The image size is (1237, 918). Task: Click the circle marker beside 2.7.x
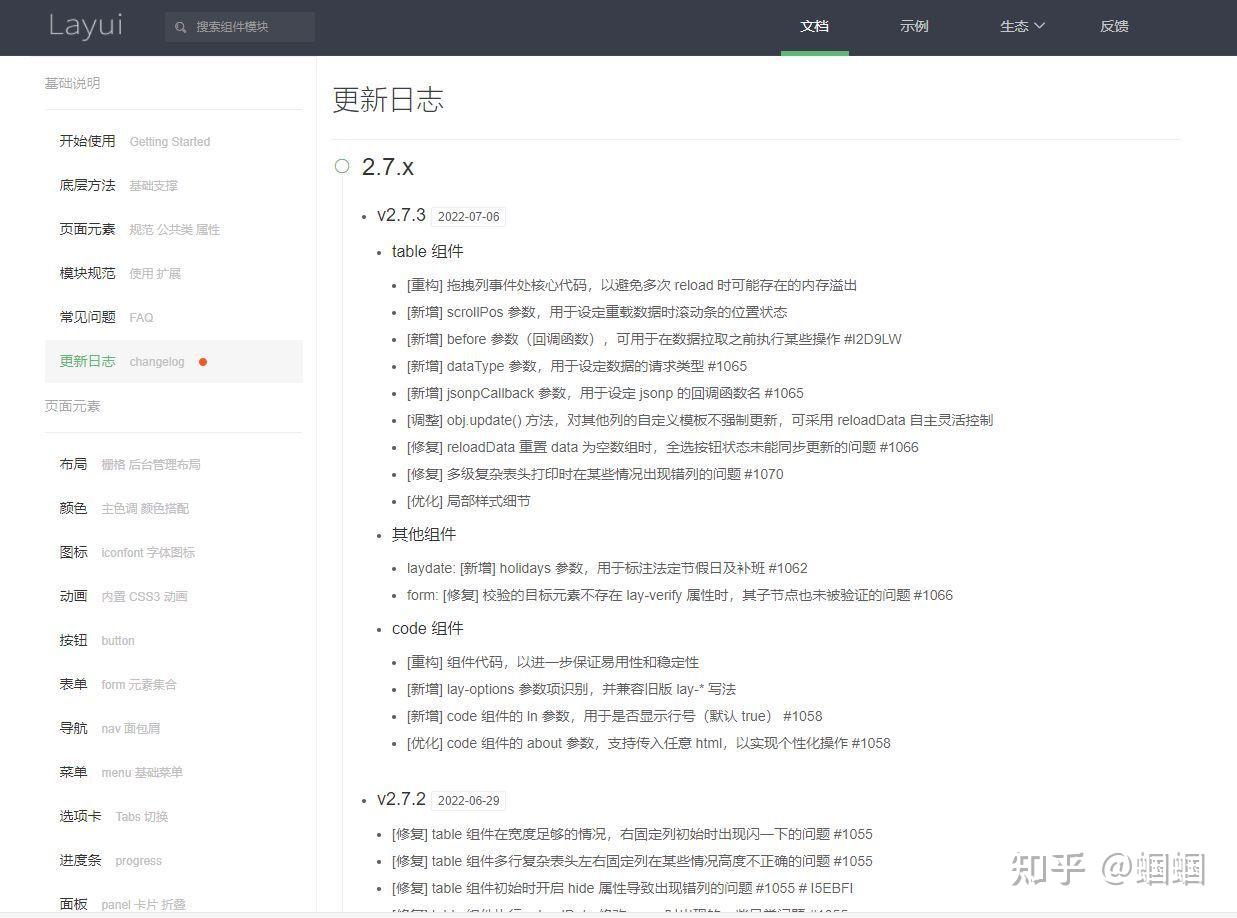coord(341,167)
